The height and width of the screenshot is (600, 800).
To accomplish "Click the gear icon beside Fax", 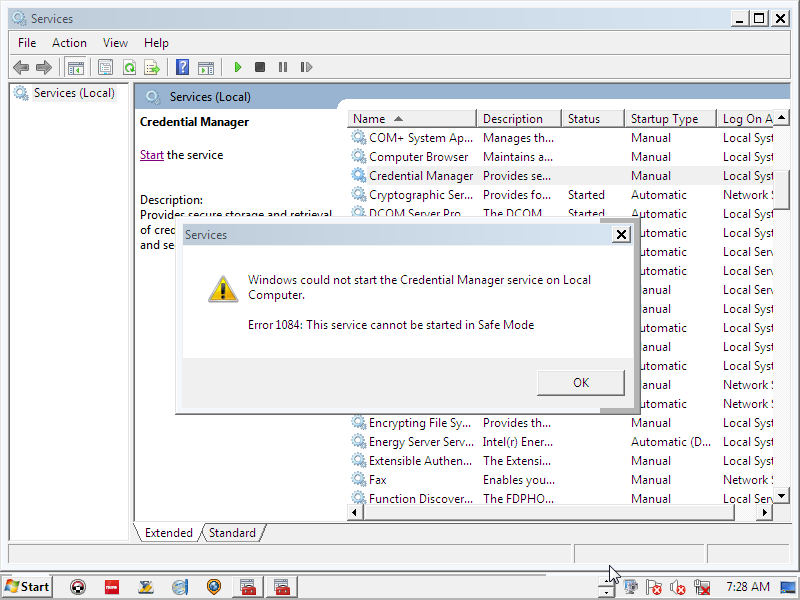I will pyautogui.click(x=359, y=479).
